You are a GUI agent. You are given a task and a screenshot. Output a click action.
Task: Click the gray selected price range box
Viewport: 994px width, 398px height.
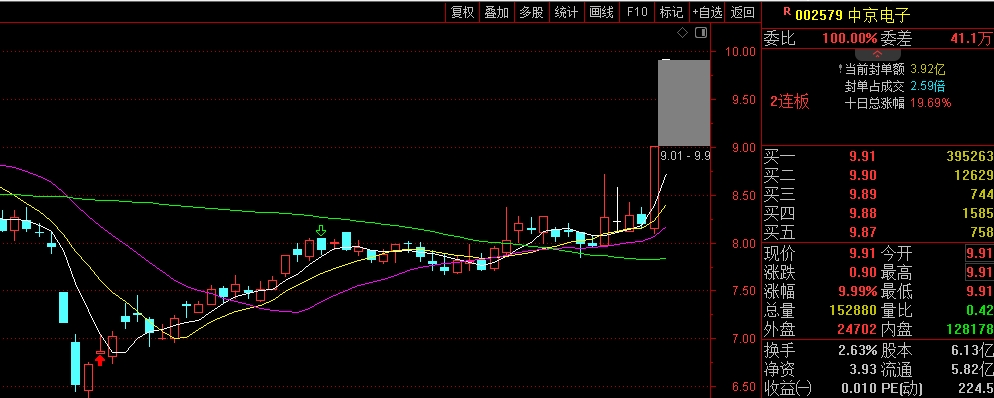click(684, 103)
